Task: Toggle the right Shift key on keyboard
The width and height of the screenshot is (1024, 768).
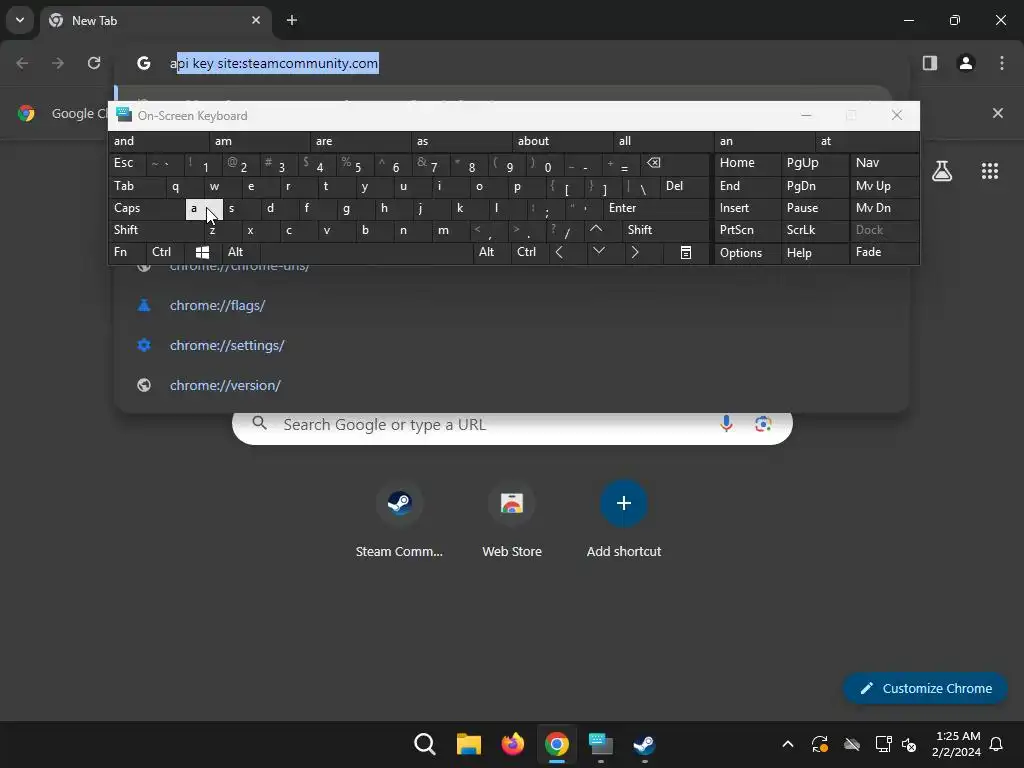Action: point(665,230)
